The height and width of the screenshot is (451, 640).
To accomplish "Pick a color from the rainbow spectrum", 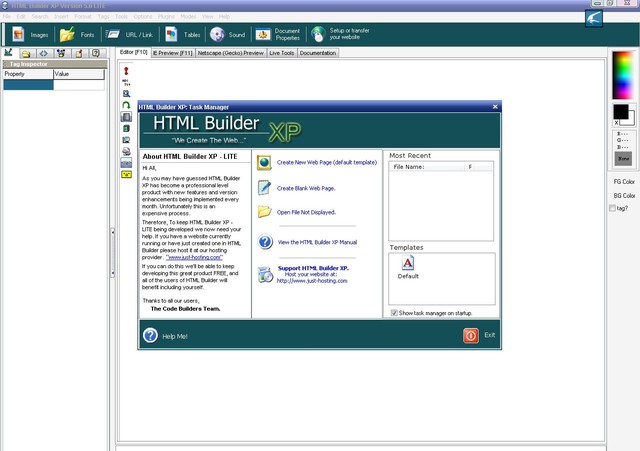I will tap(623, 75).
